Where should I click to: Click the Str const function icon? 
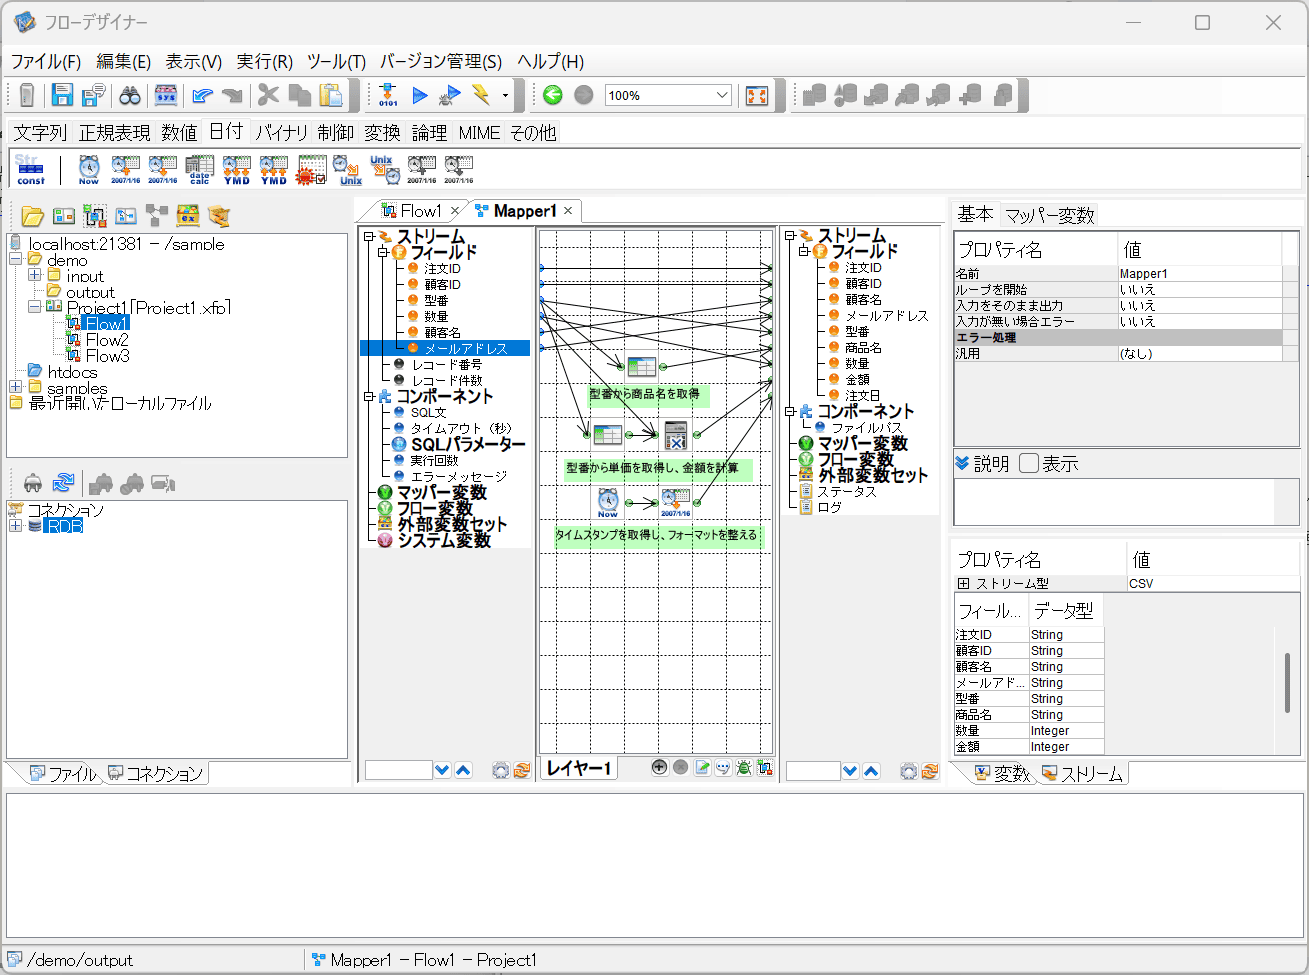pos(30,168)
